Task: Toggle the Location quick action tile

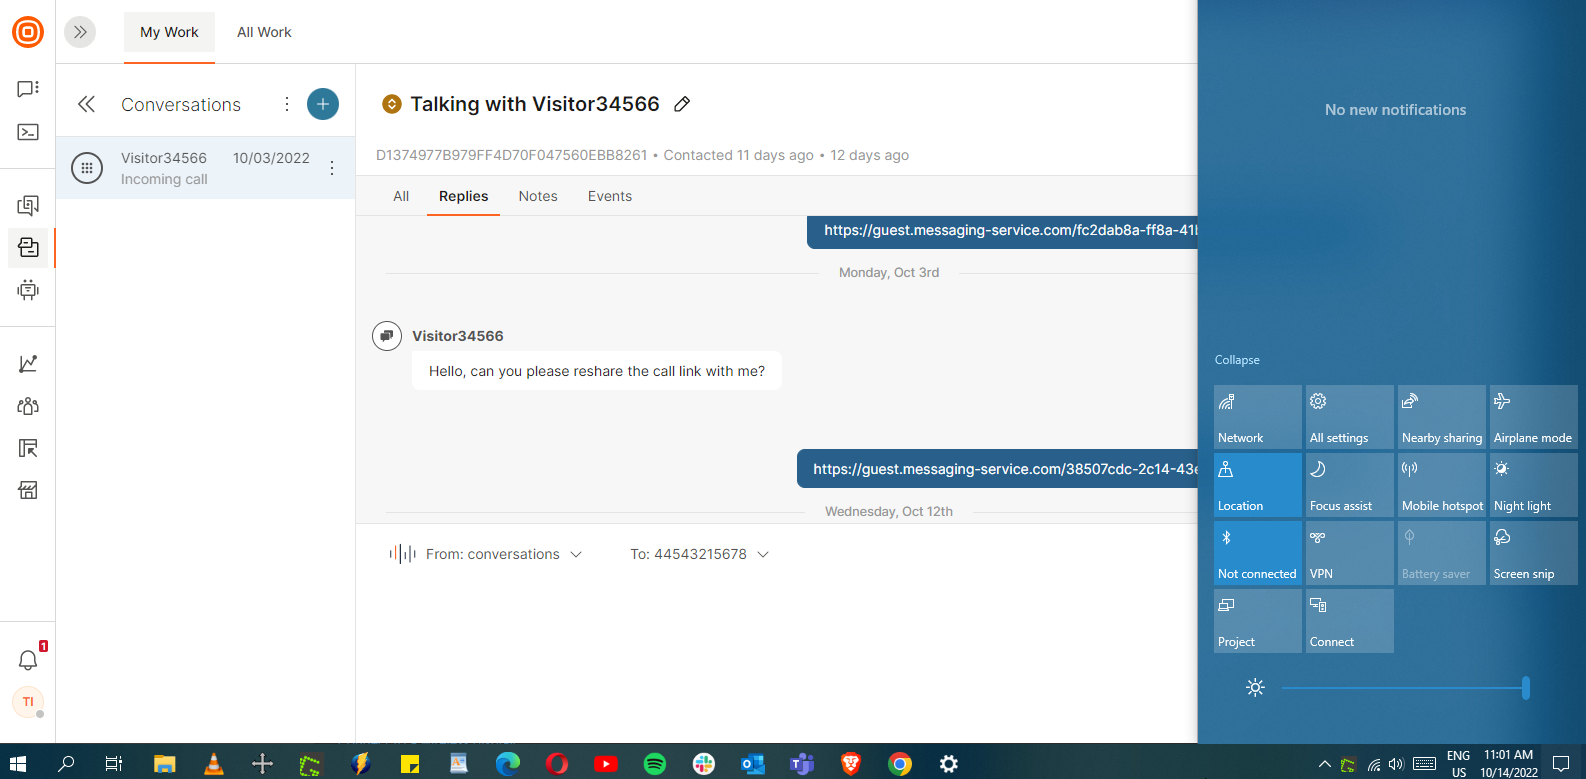Action: click(x=1257, y=485)
